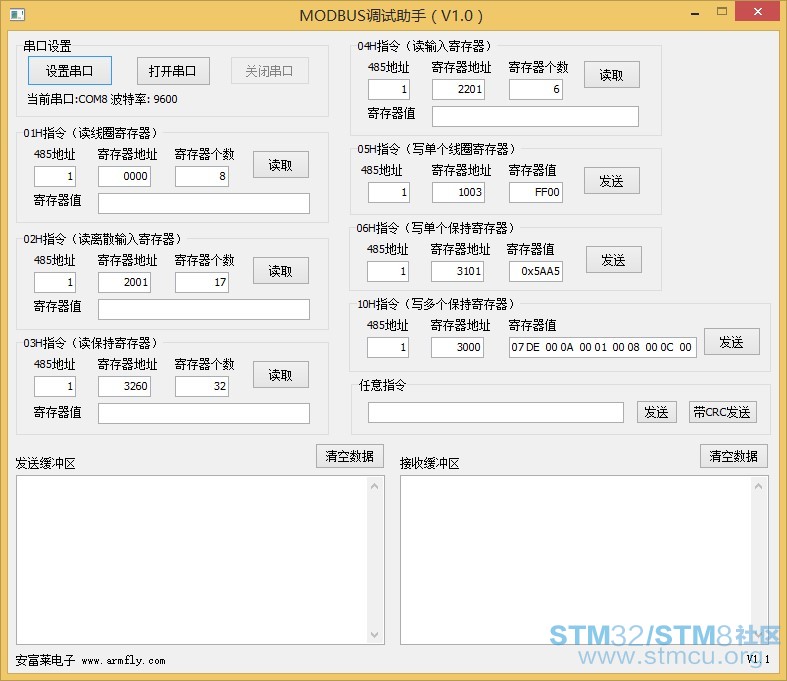
Task: Clear receive buffer with 清空数据
Action: click(x=734, y=456)
